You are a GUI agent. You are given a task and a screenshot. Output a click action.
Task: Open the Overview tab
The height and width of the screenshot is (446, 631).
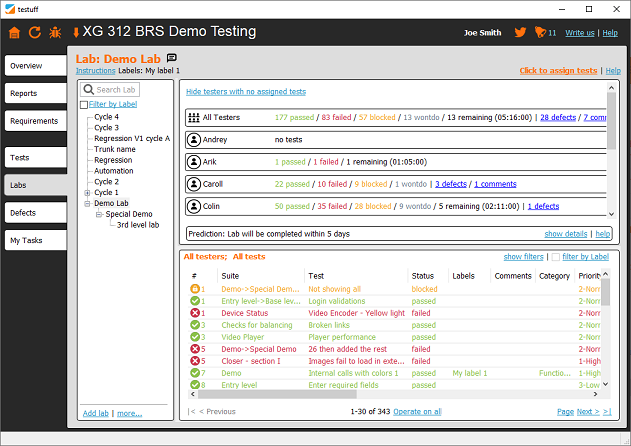[x=36, y=66]
